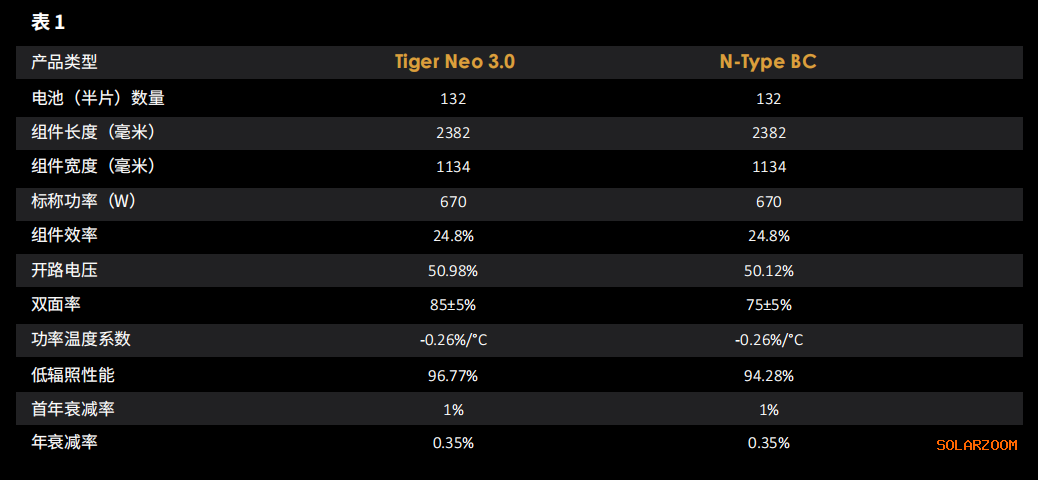
Task: Select the "产品类型" header cell
Action: click(x=65, y=63)
